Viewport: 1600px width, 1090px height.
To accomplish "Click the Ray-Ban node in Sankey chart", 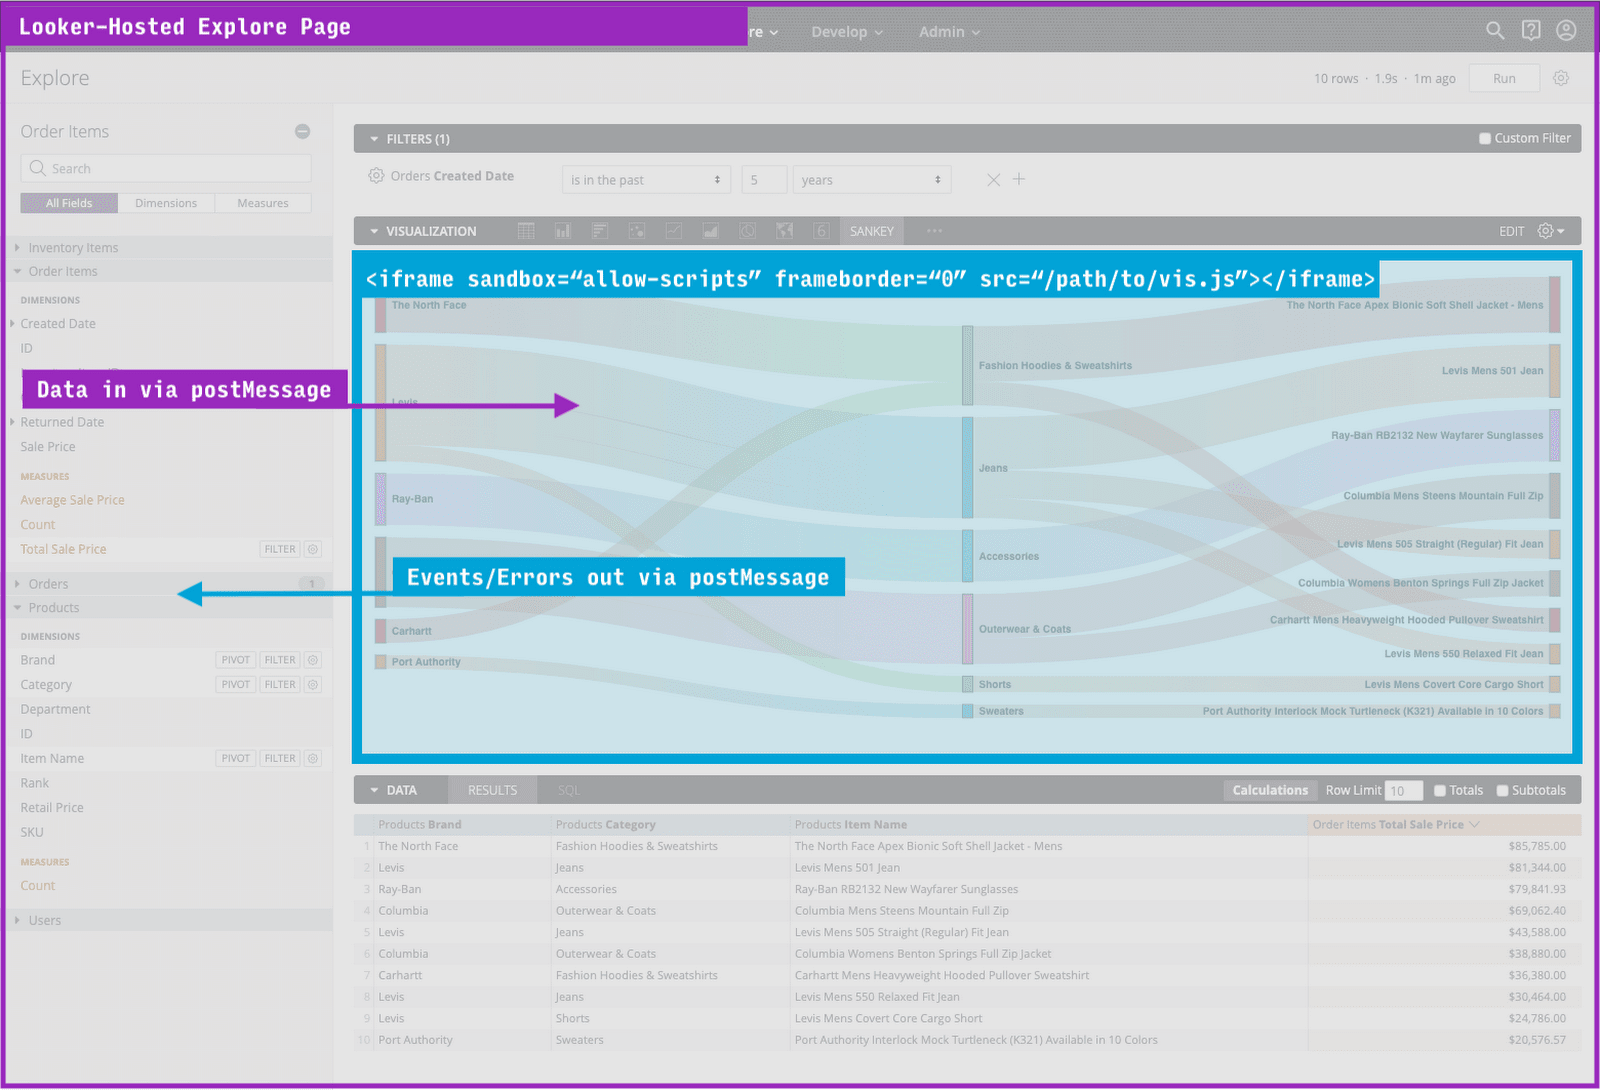I will tap(381, 498).
